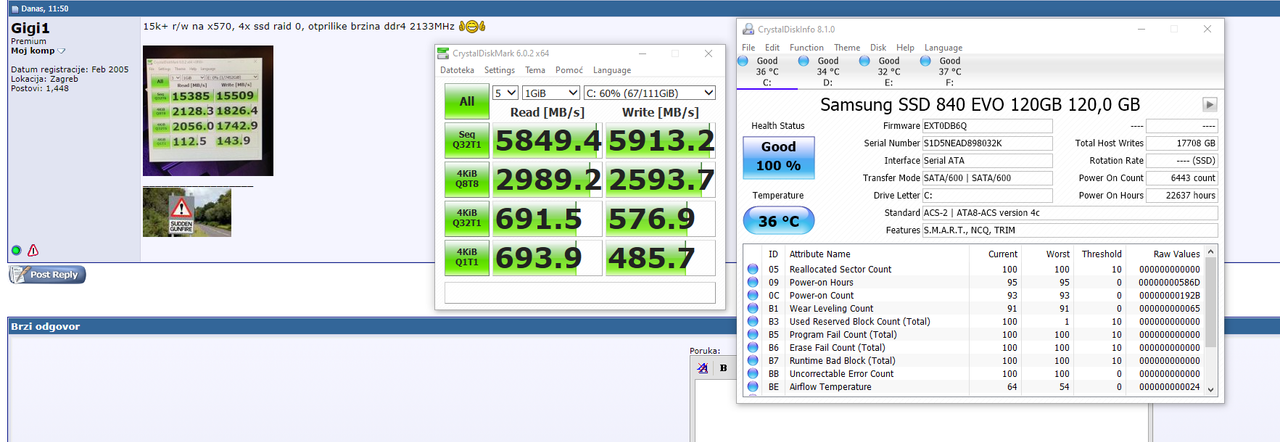Start the 4KiB Q8T8 benchmark
Viewport: 1280px width, 442px height.
tap(467, 181)
